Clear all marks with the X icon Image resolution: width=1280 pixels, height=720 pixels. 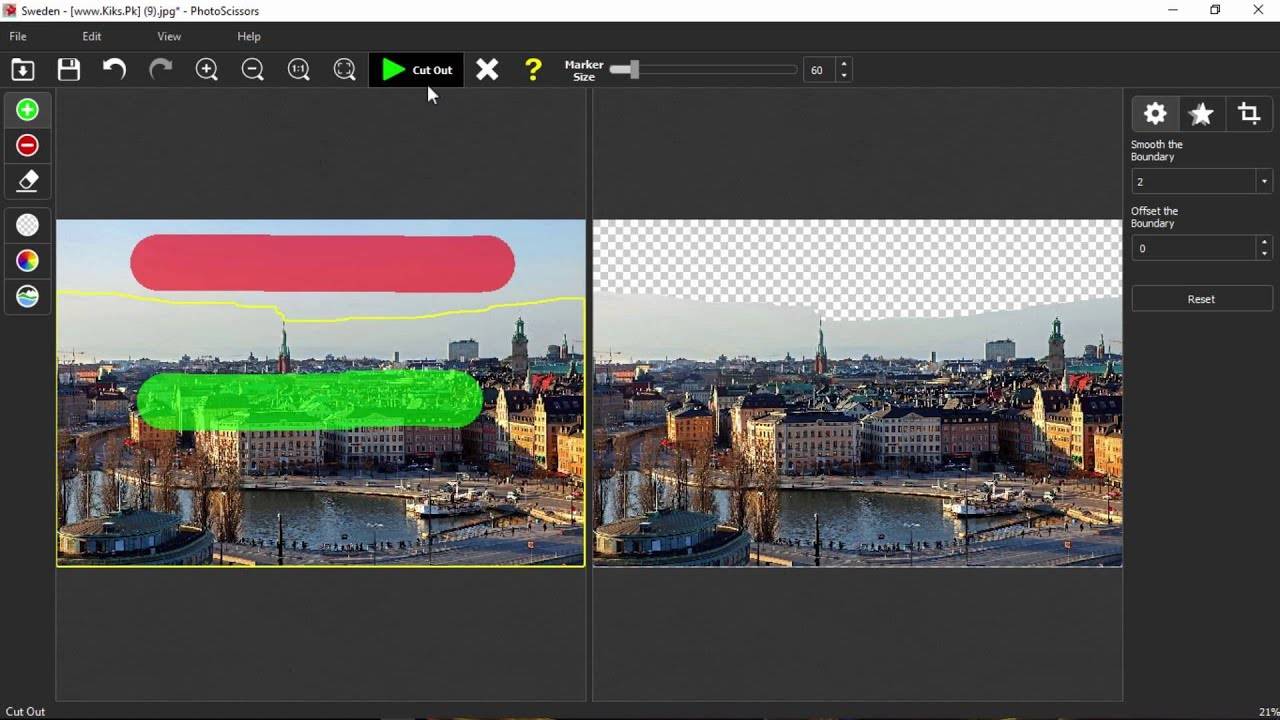click(487, 70)
